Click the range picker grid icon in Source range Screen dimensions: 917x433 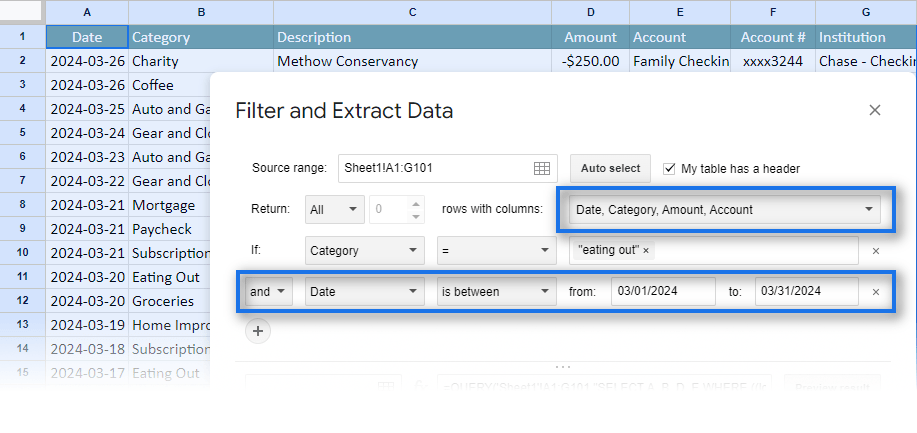tap(542, 169)
